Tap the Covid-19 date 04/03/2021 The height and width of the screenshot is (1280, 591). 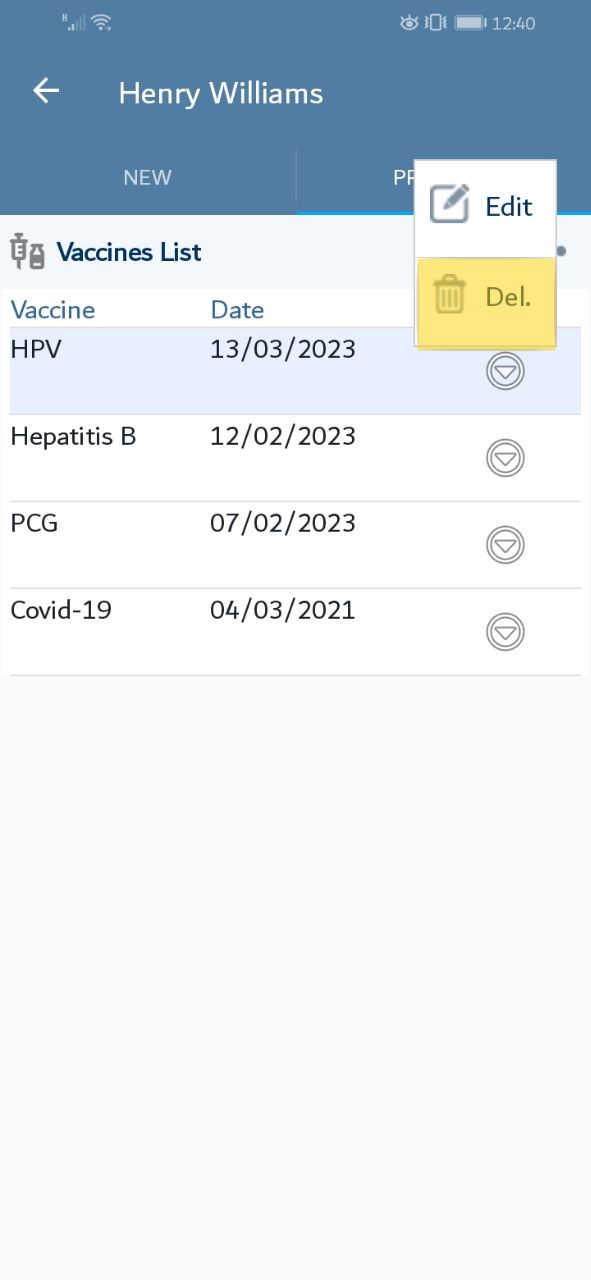[283, 610]
